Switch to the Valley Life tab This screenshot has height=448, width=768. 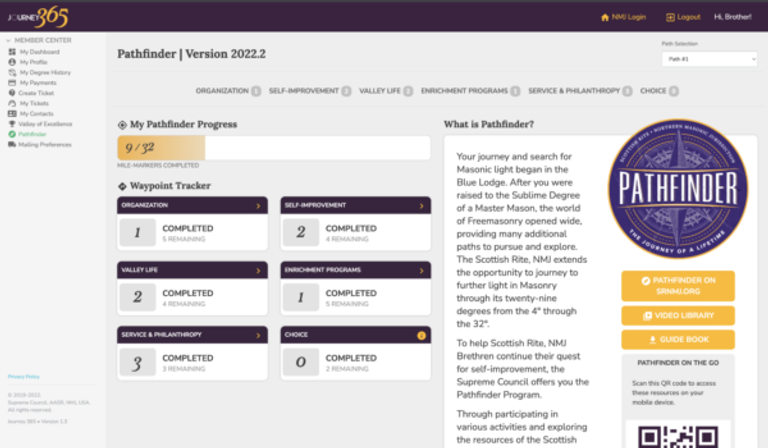point(385,91)
